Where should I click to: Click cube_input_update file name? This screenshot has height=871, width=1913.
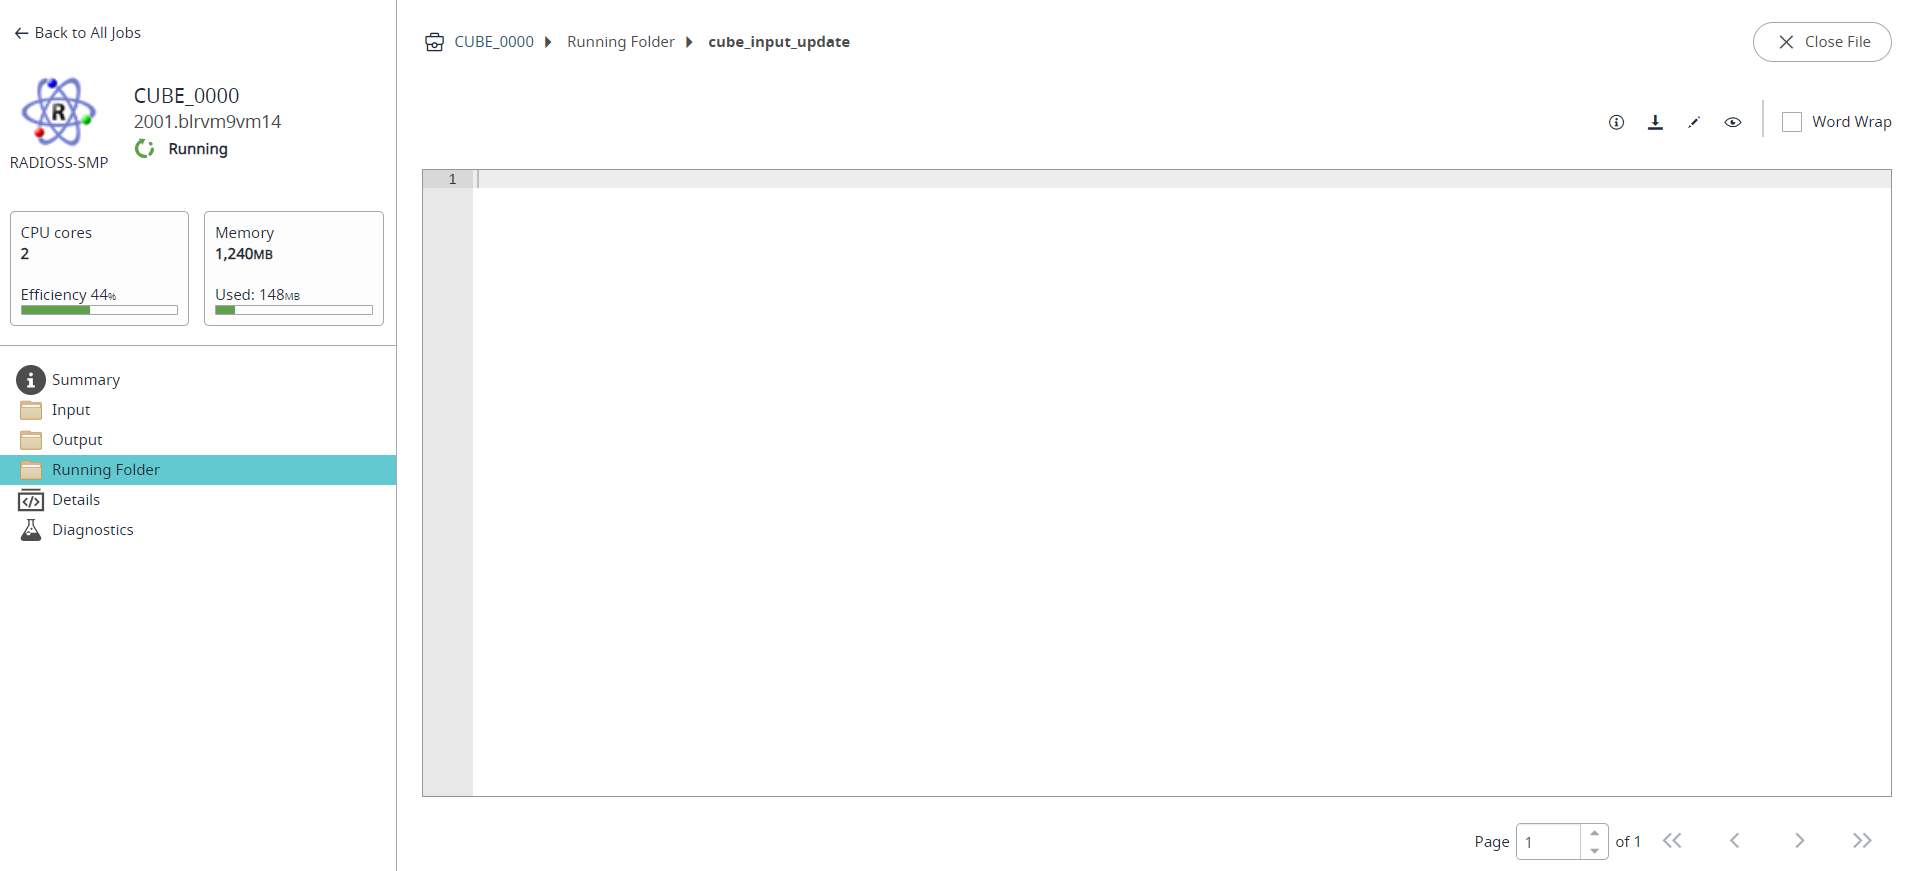[779, 42]
